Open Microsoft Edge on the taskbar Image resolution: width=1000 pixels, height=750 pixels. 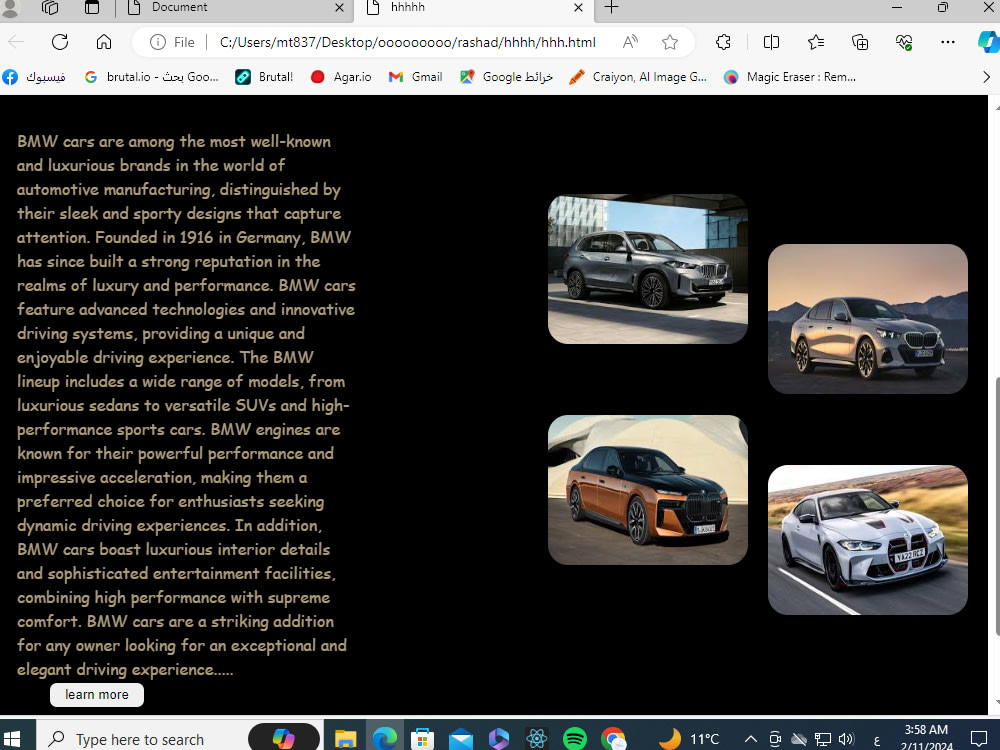(384, 739)
